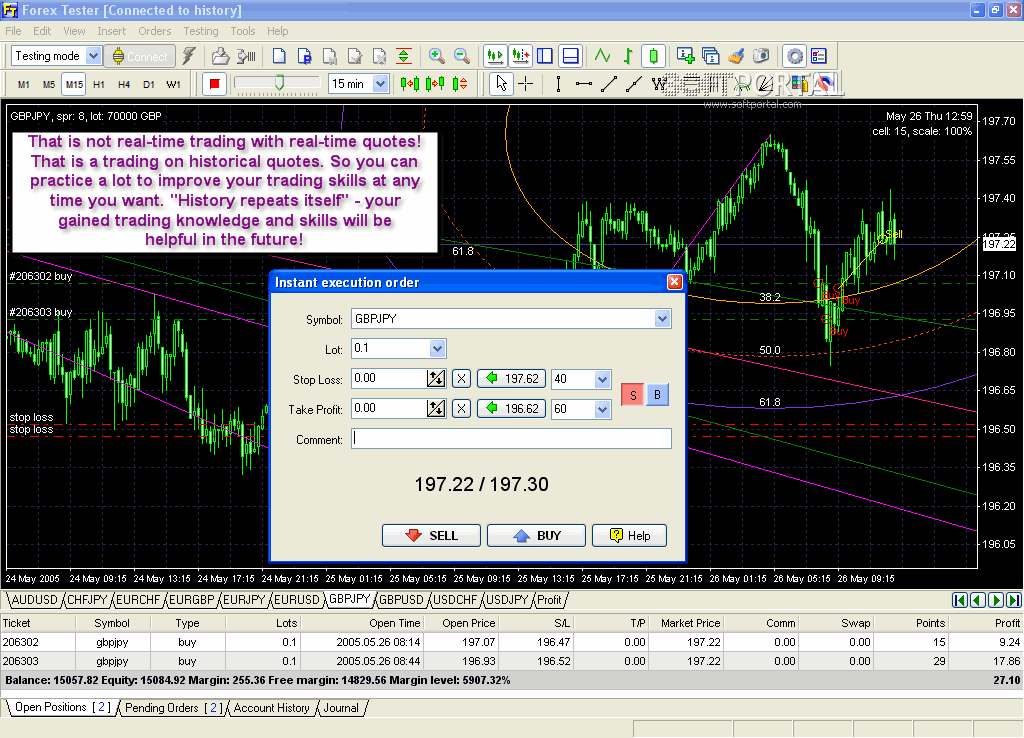1024x738 pixels.
Task: Select the crosshair tool
Action: (526, 84)
